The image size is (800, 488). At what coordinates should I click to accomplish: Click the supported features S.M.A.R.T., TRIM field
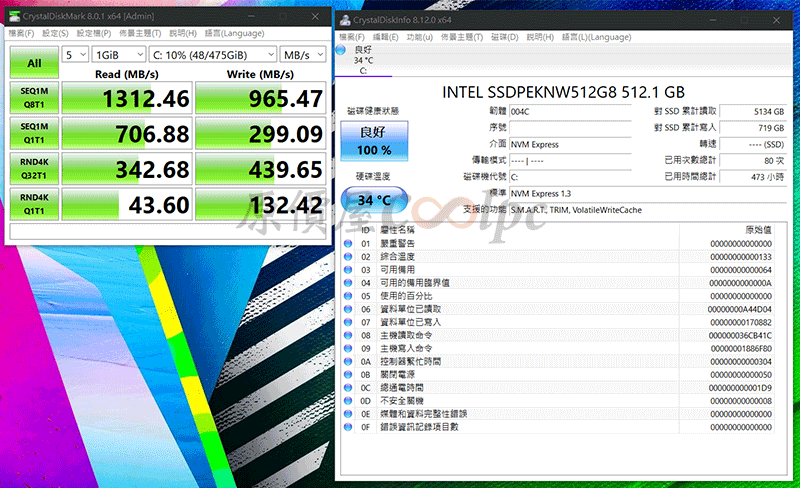point(647,210)
